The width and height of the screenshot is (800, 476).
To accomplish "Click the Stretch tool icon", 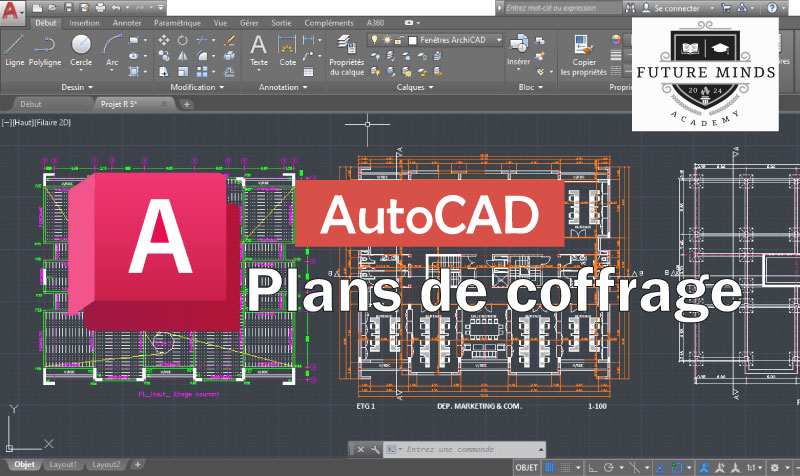I will 164,72.
